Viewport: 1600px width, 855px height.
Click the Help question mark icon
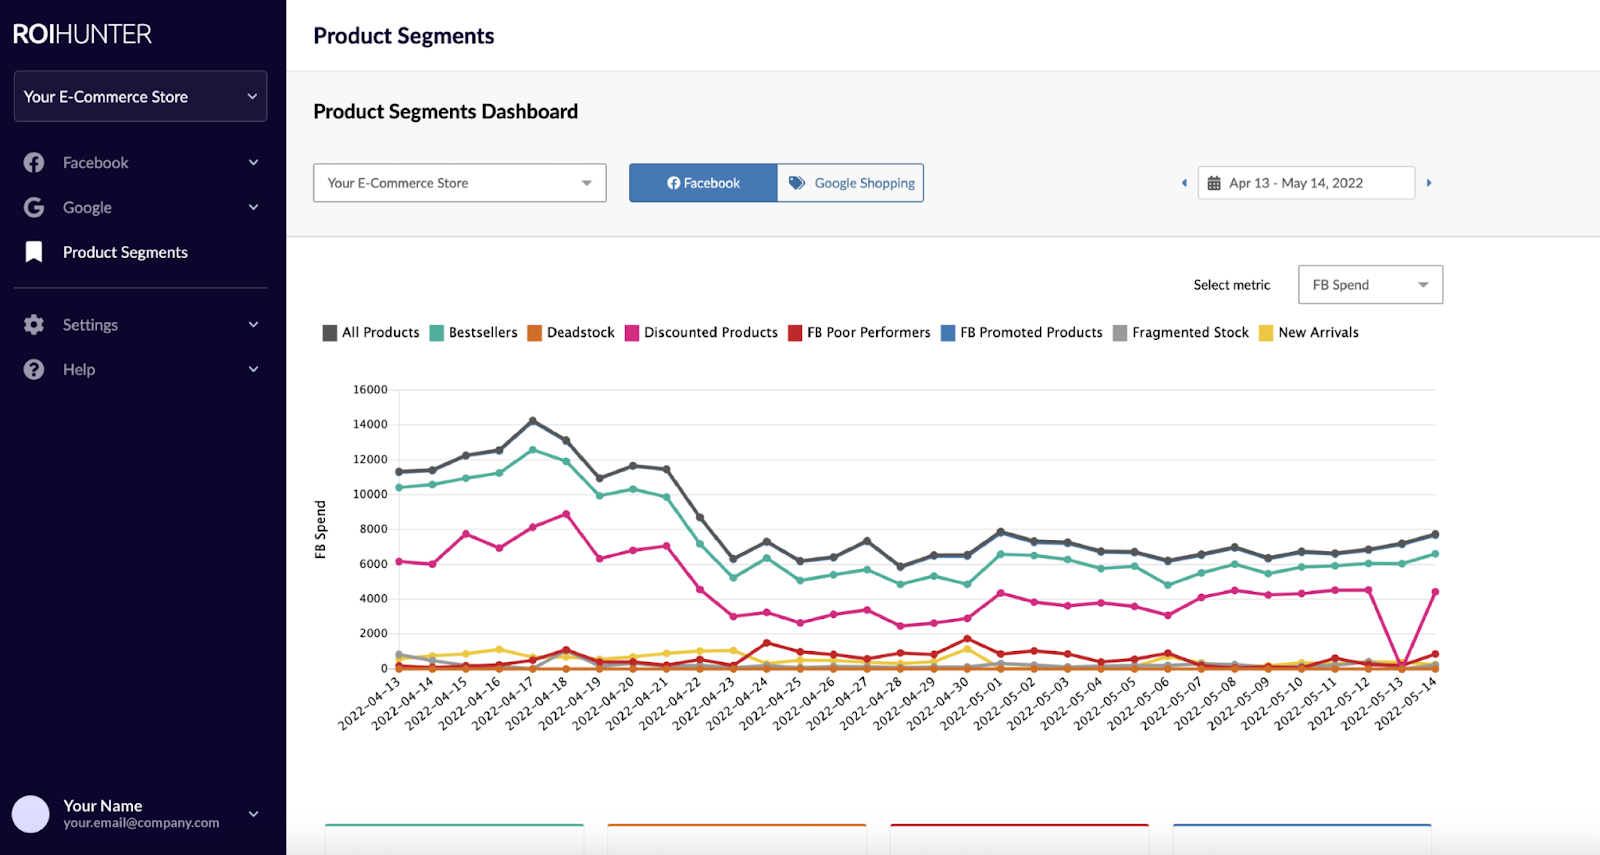34,370
